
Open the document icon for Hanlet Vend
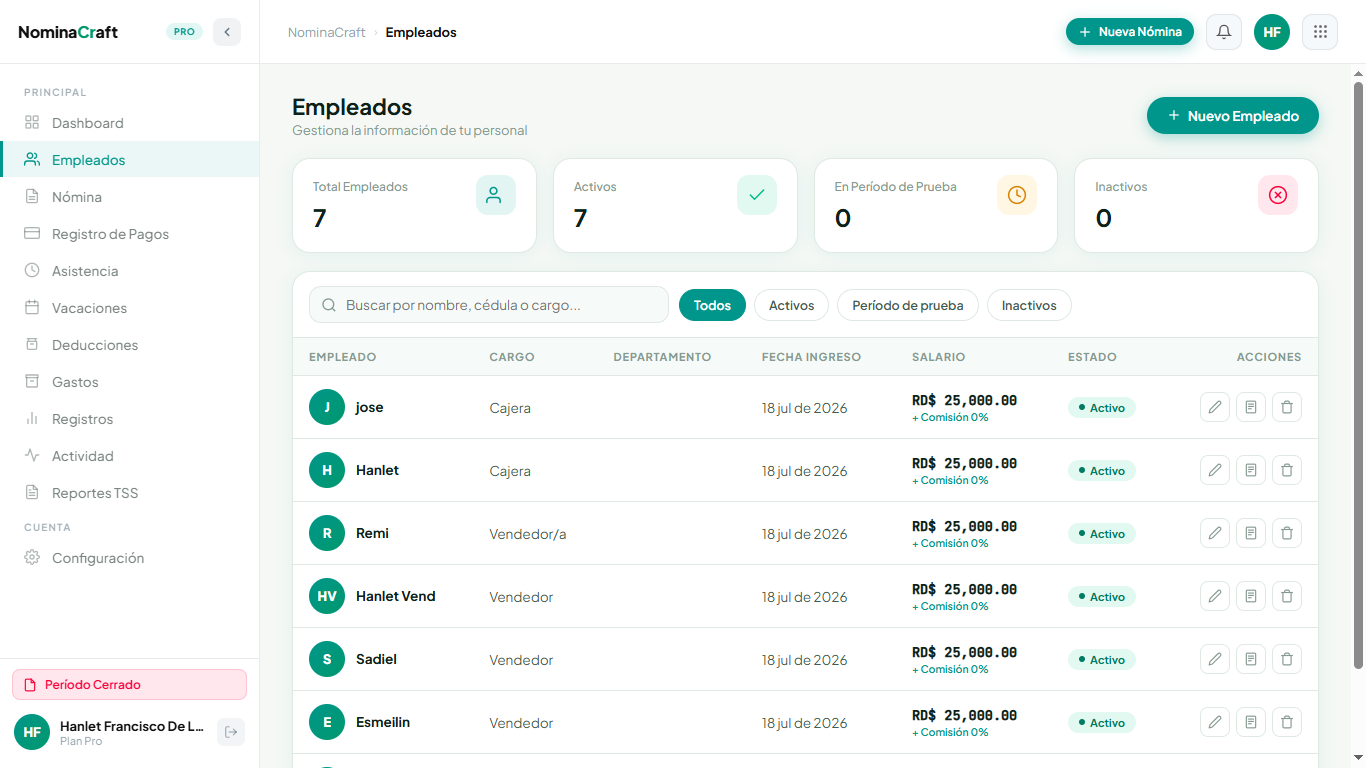click(1251, 596)
